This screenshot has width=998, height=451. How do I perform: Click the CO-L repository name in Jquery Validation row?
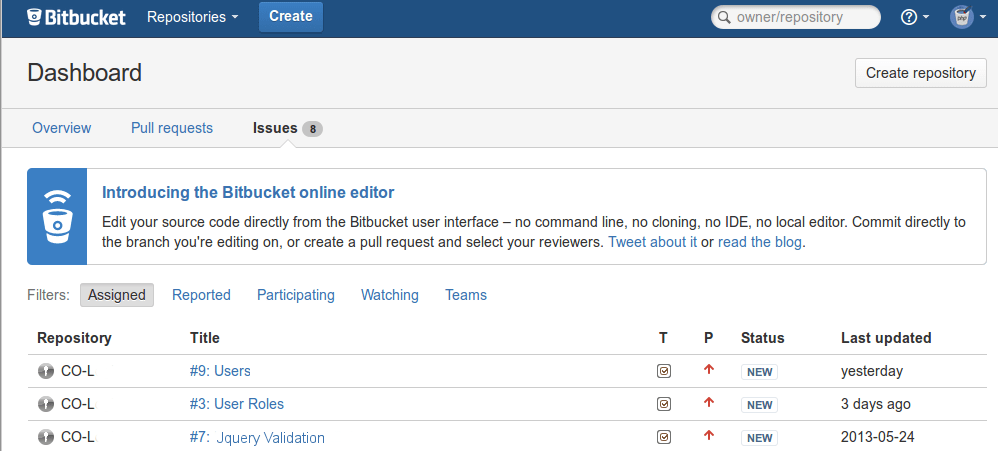78,437
